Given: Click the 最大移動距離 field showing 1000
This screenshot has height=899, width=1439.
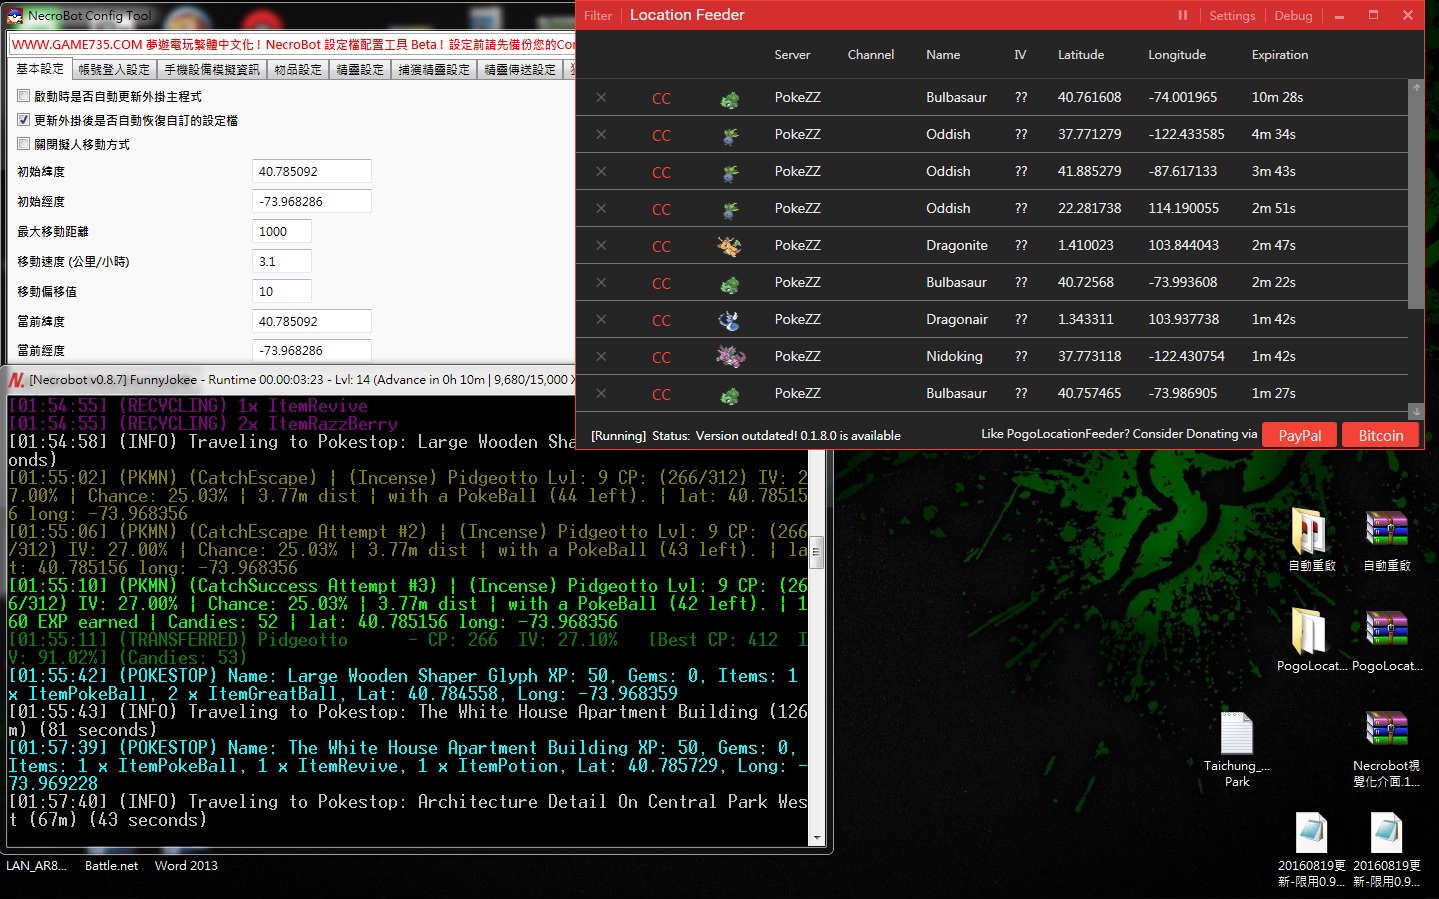Looking at the screenshot, I should tap(281, 231).
